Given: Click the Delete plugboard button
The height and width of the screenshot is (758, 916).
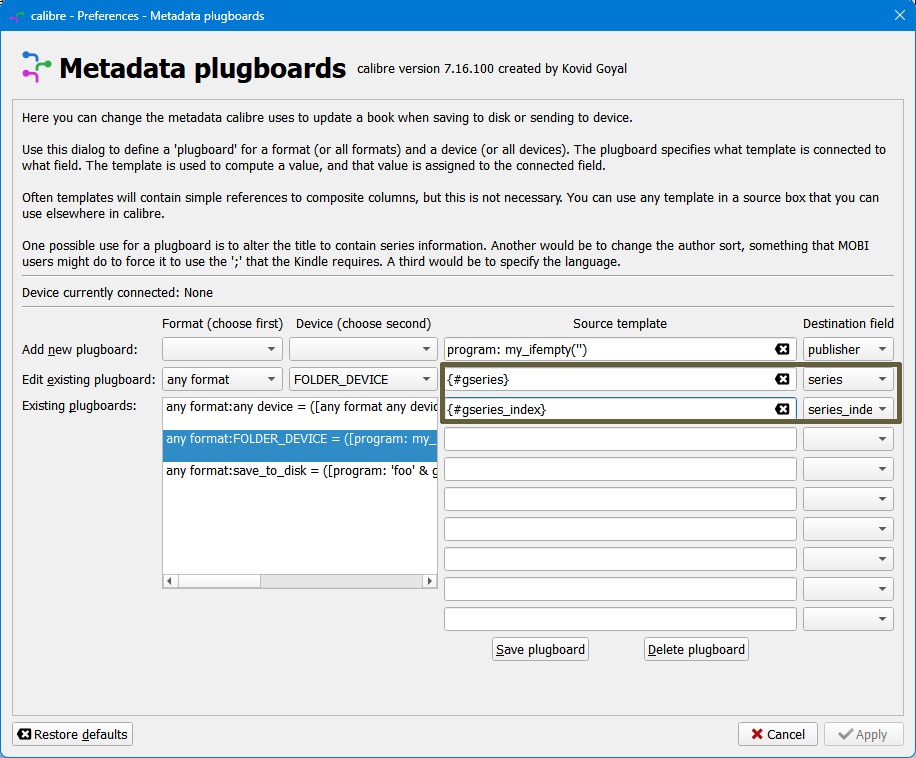Looking at the screenshot, I should pos(696,649).
